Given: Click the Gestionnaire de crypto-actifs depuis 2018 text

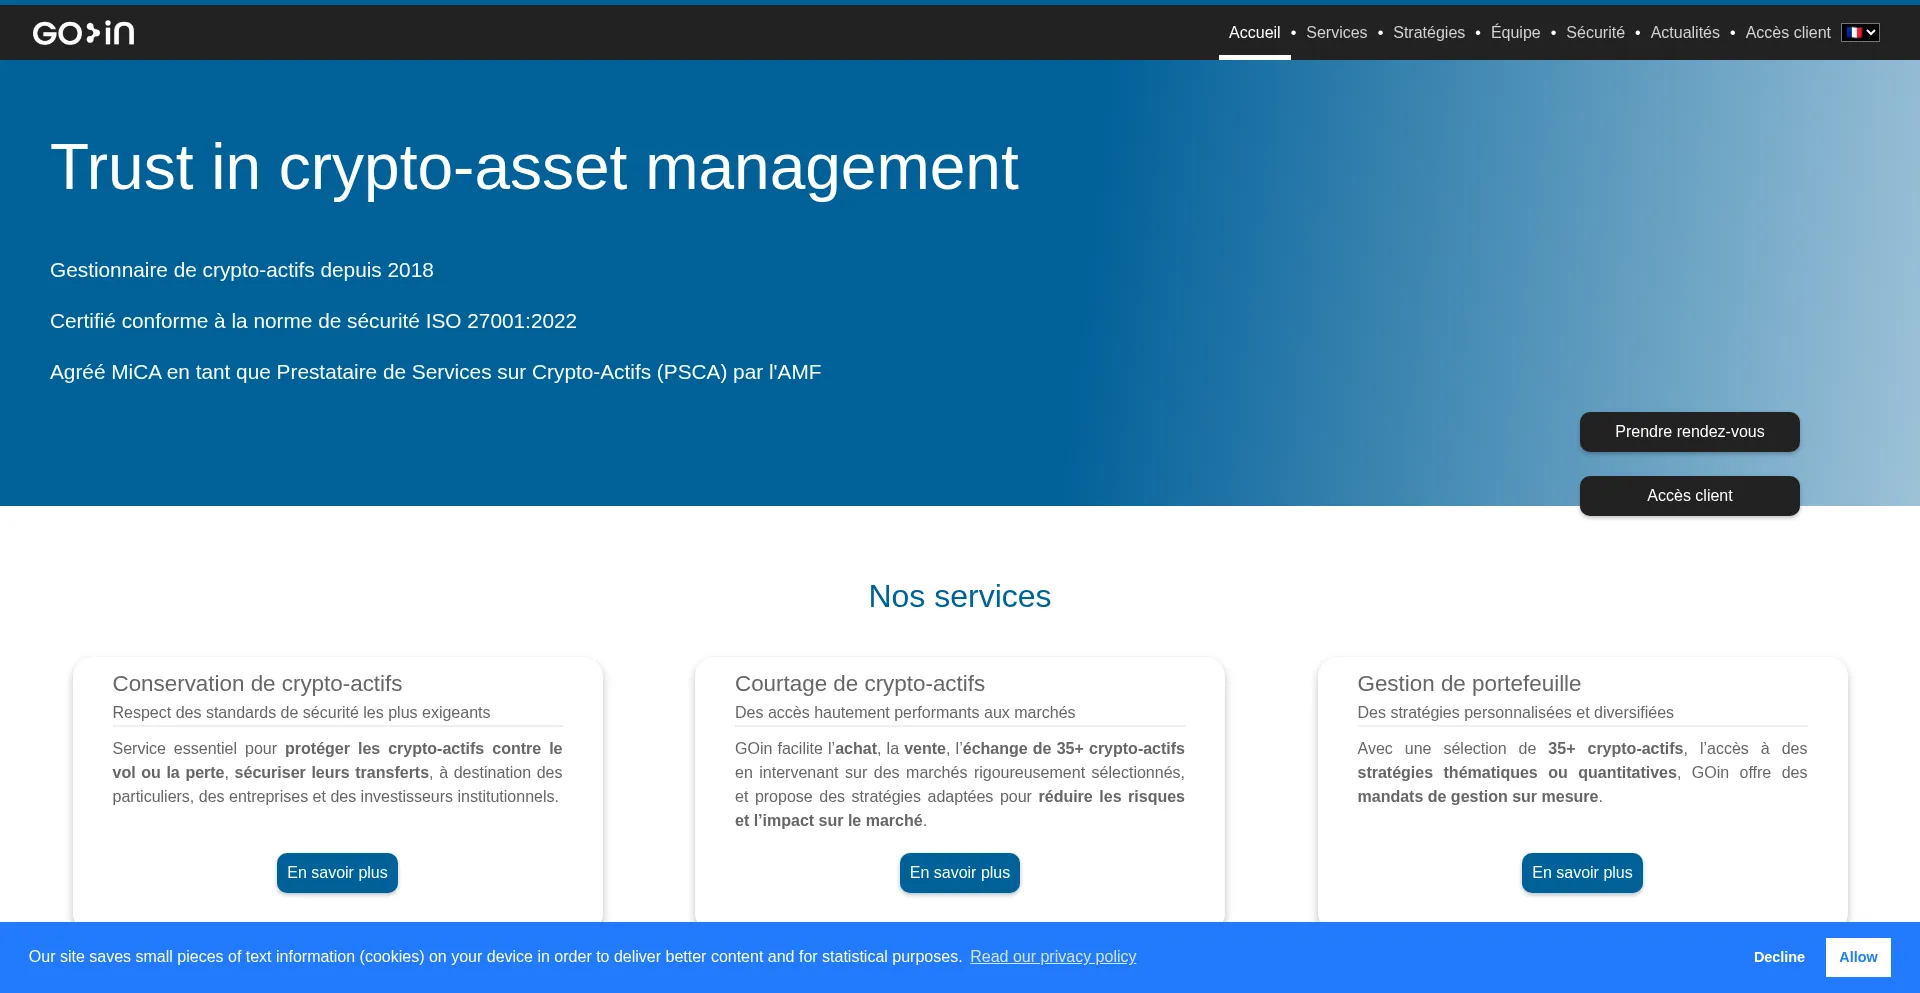Looking at the screenshot, I should [242, 270].
